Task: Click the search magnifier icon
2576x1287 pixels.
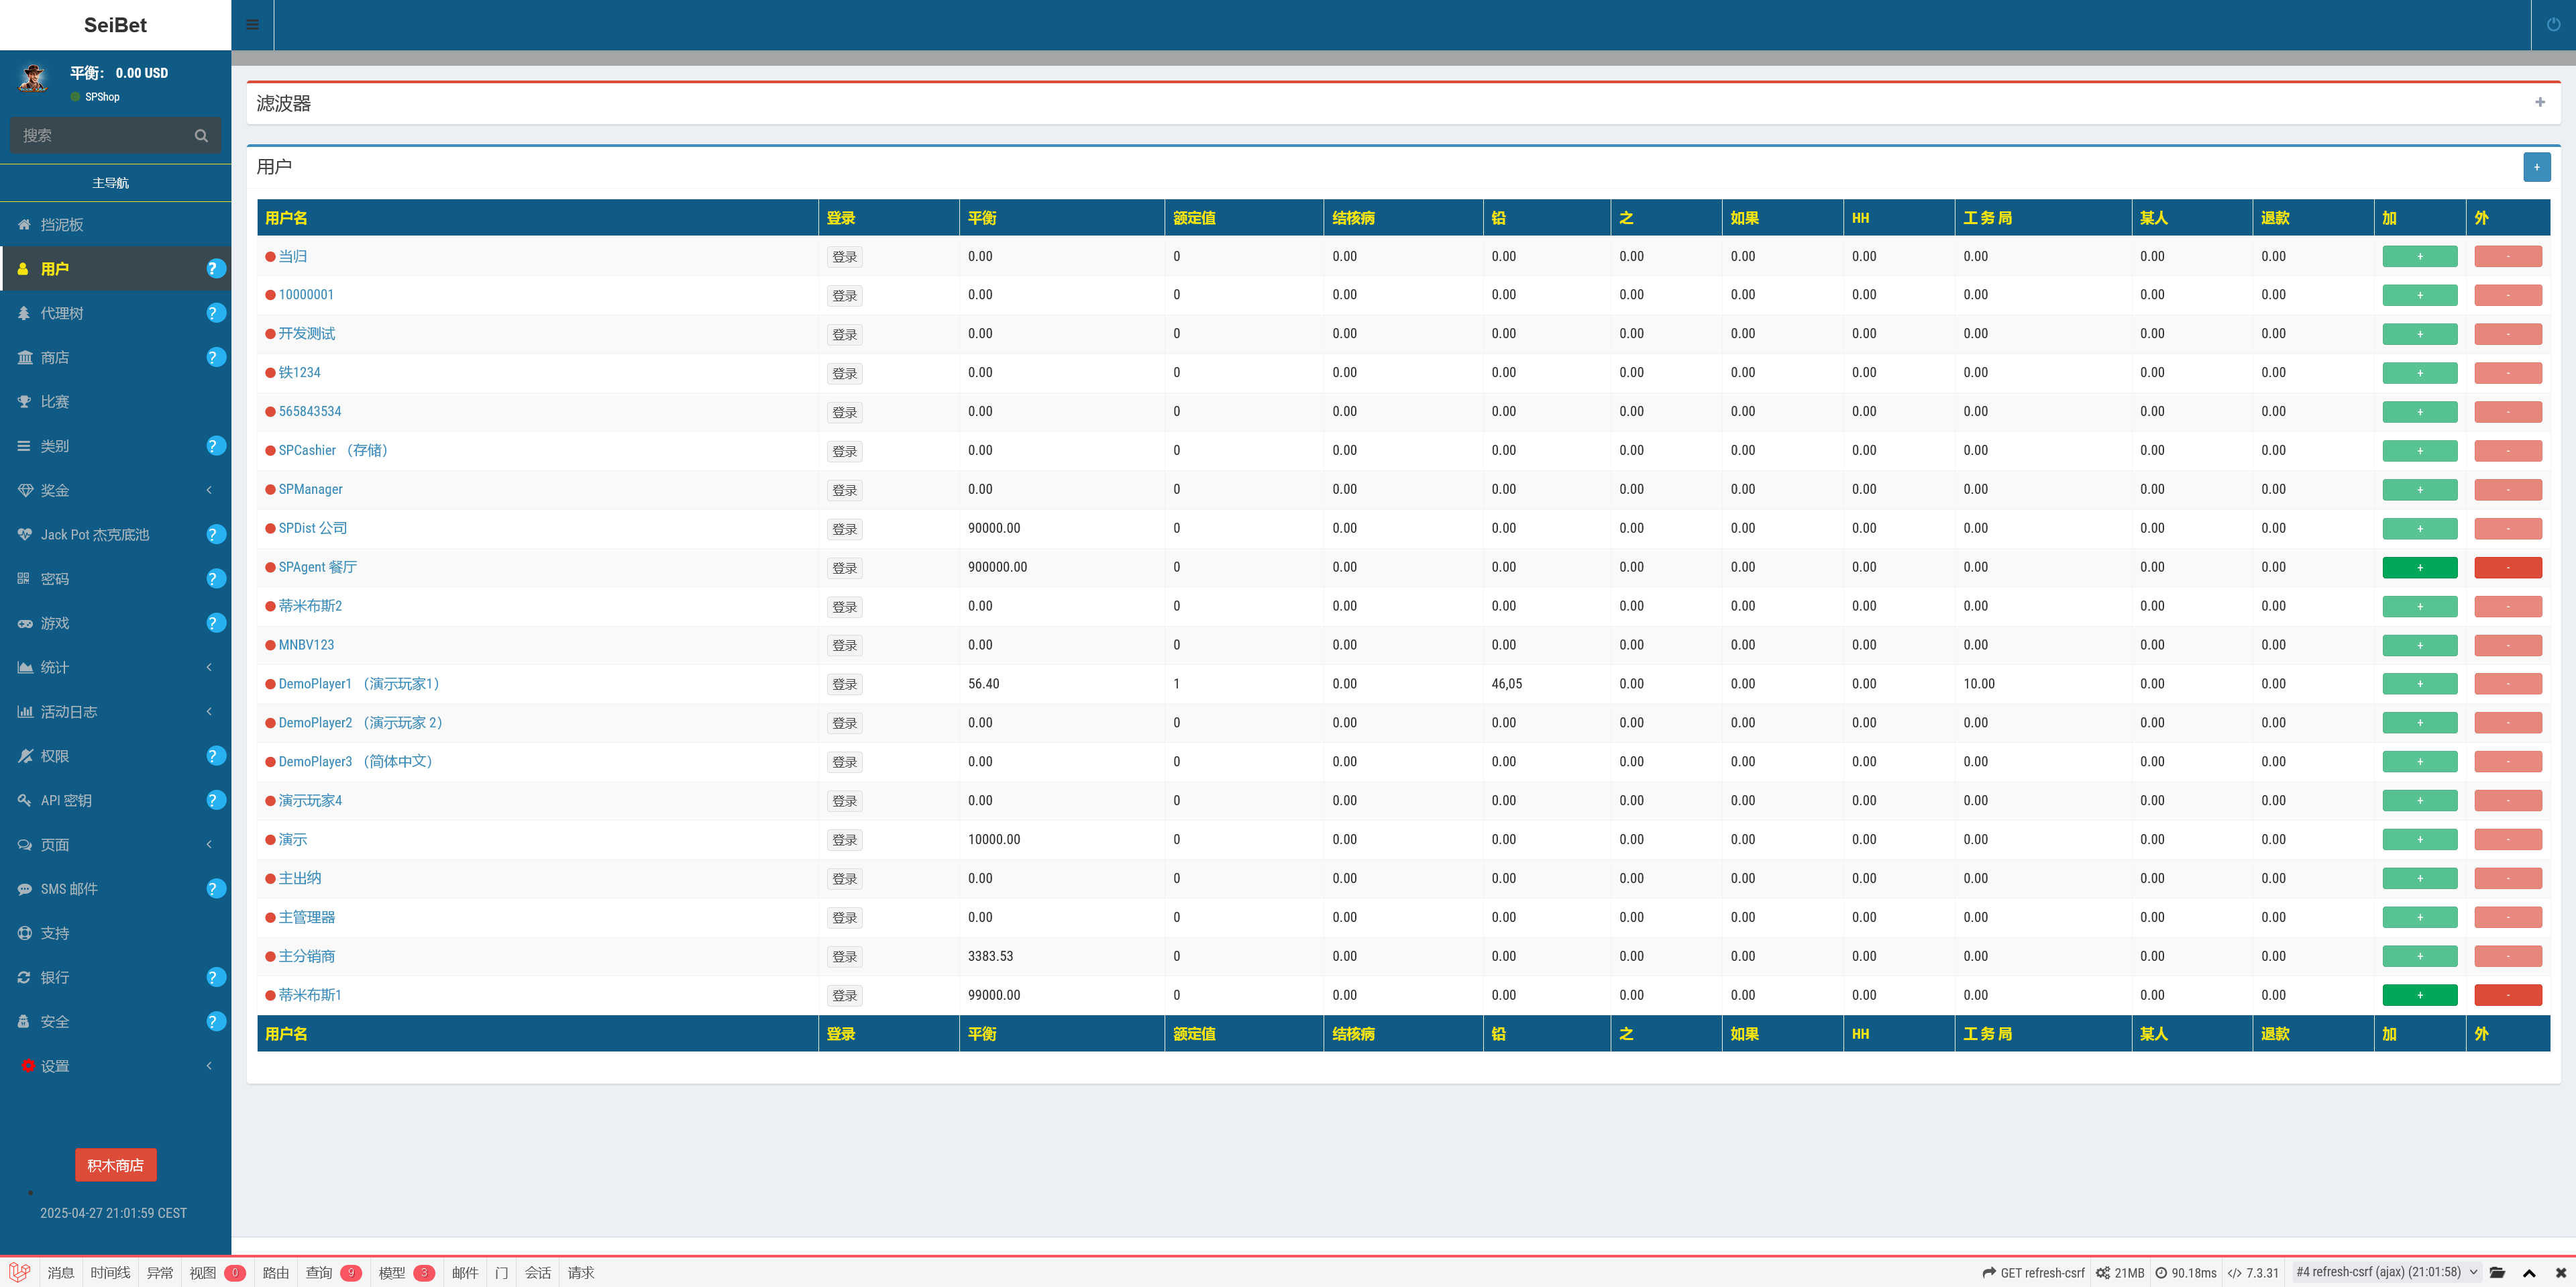Action: [x=201, y=136]
